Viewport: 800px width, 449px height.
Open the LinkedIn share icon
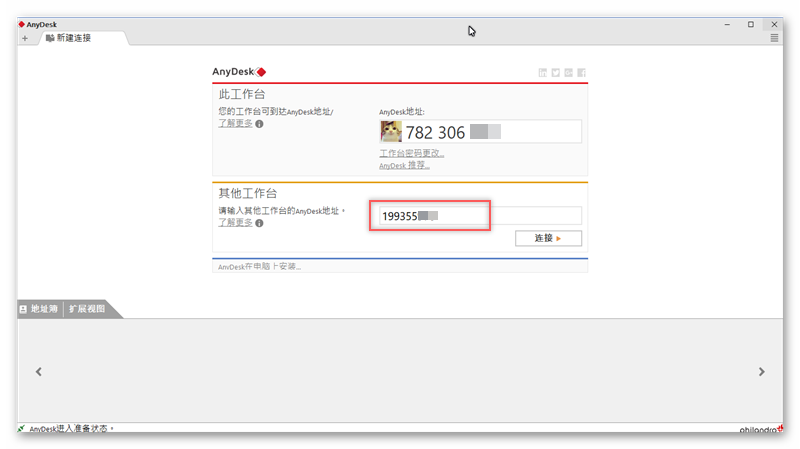[x=542, y=72]
